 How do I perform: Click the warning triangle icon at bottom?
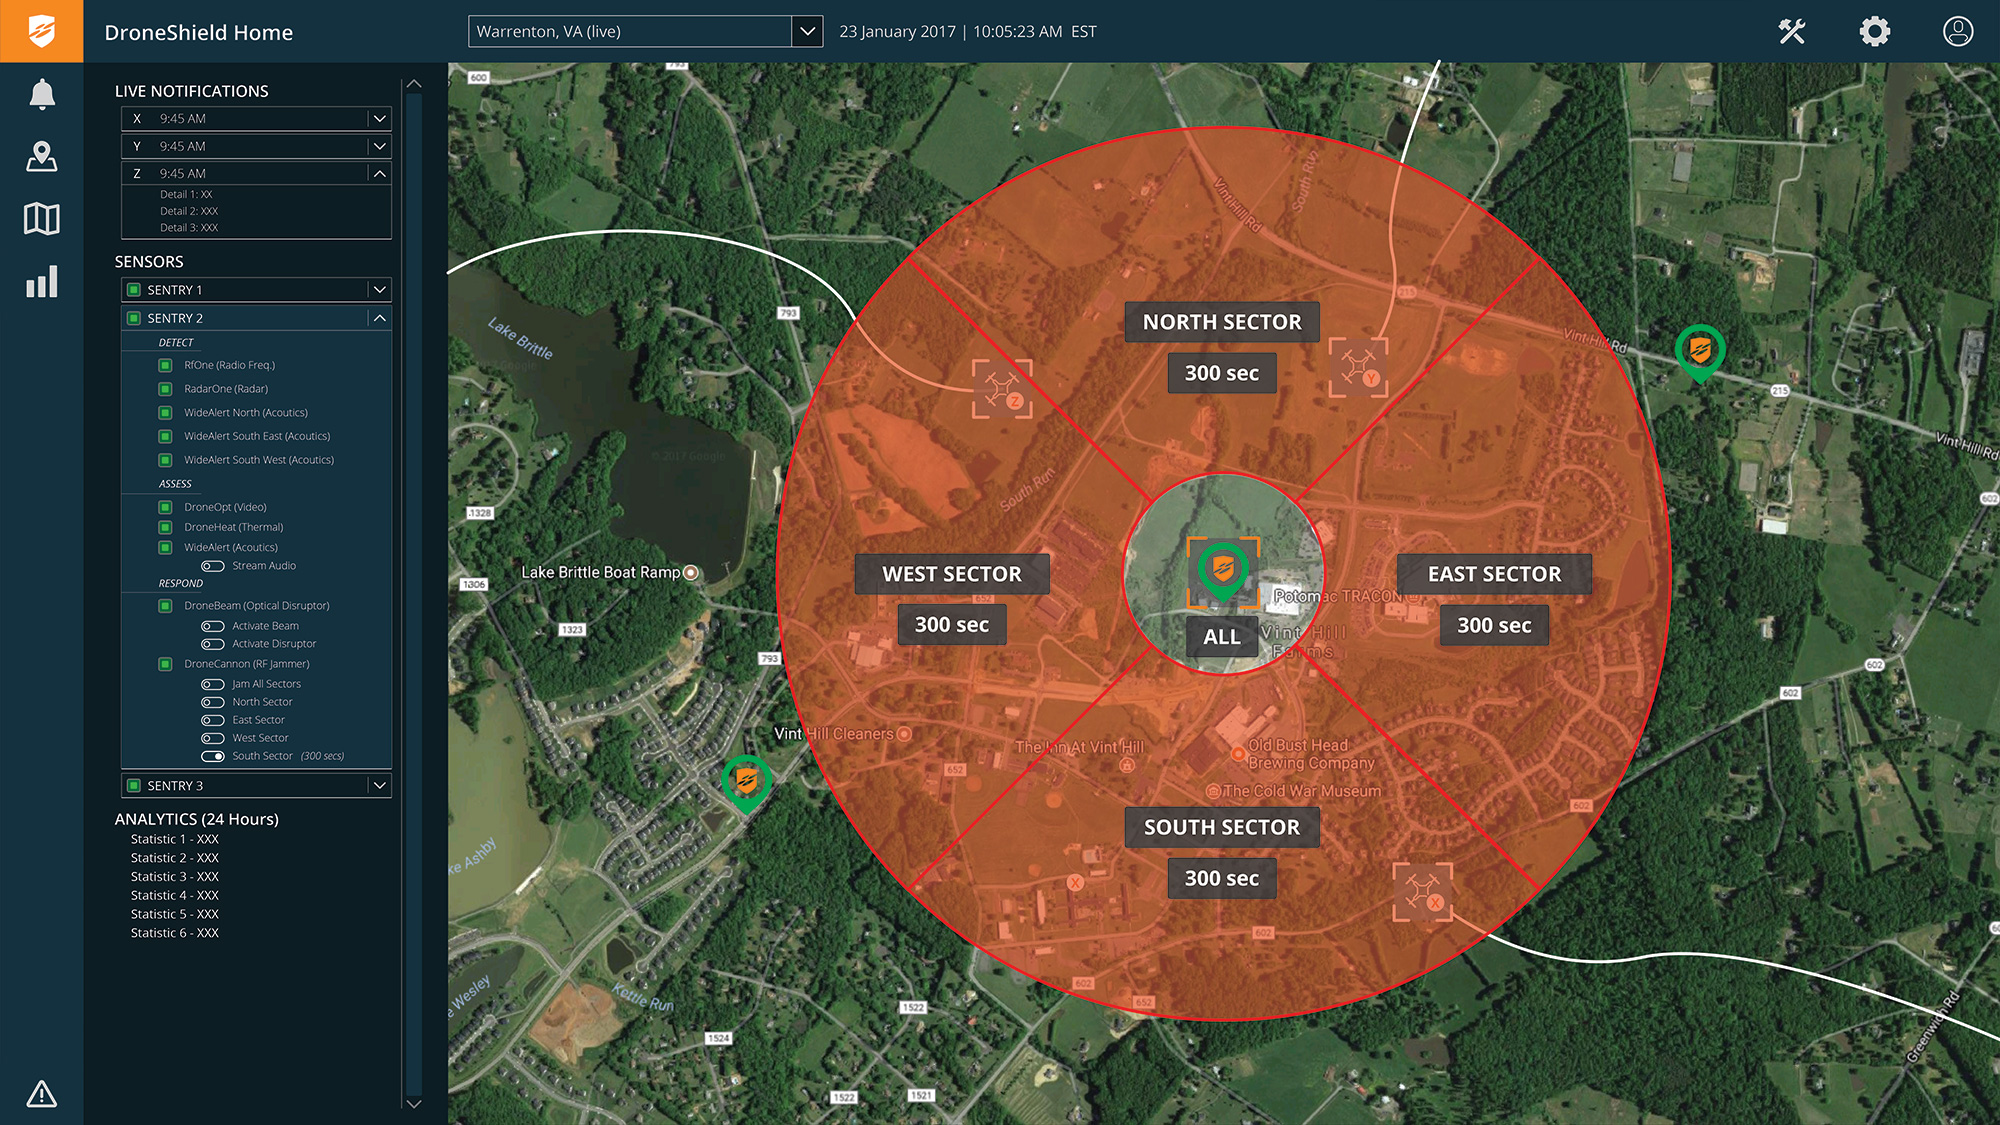tap(42, 1093)
